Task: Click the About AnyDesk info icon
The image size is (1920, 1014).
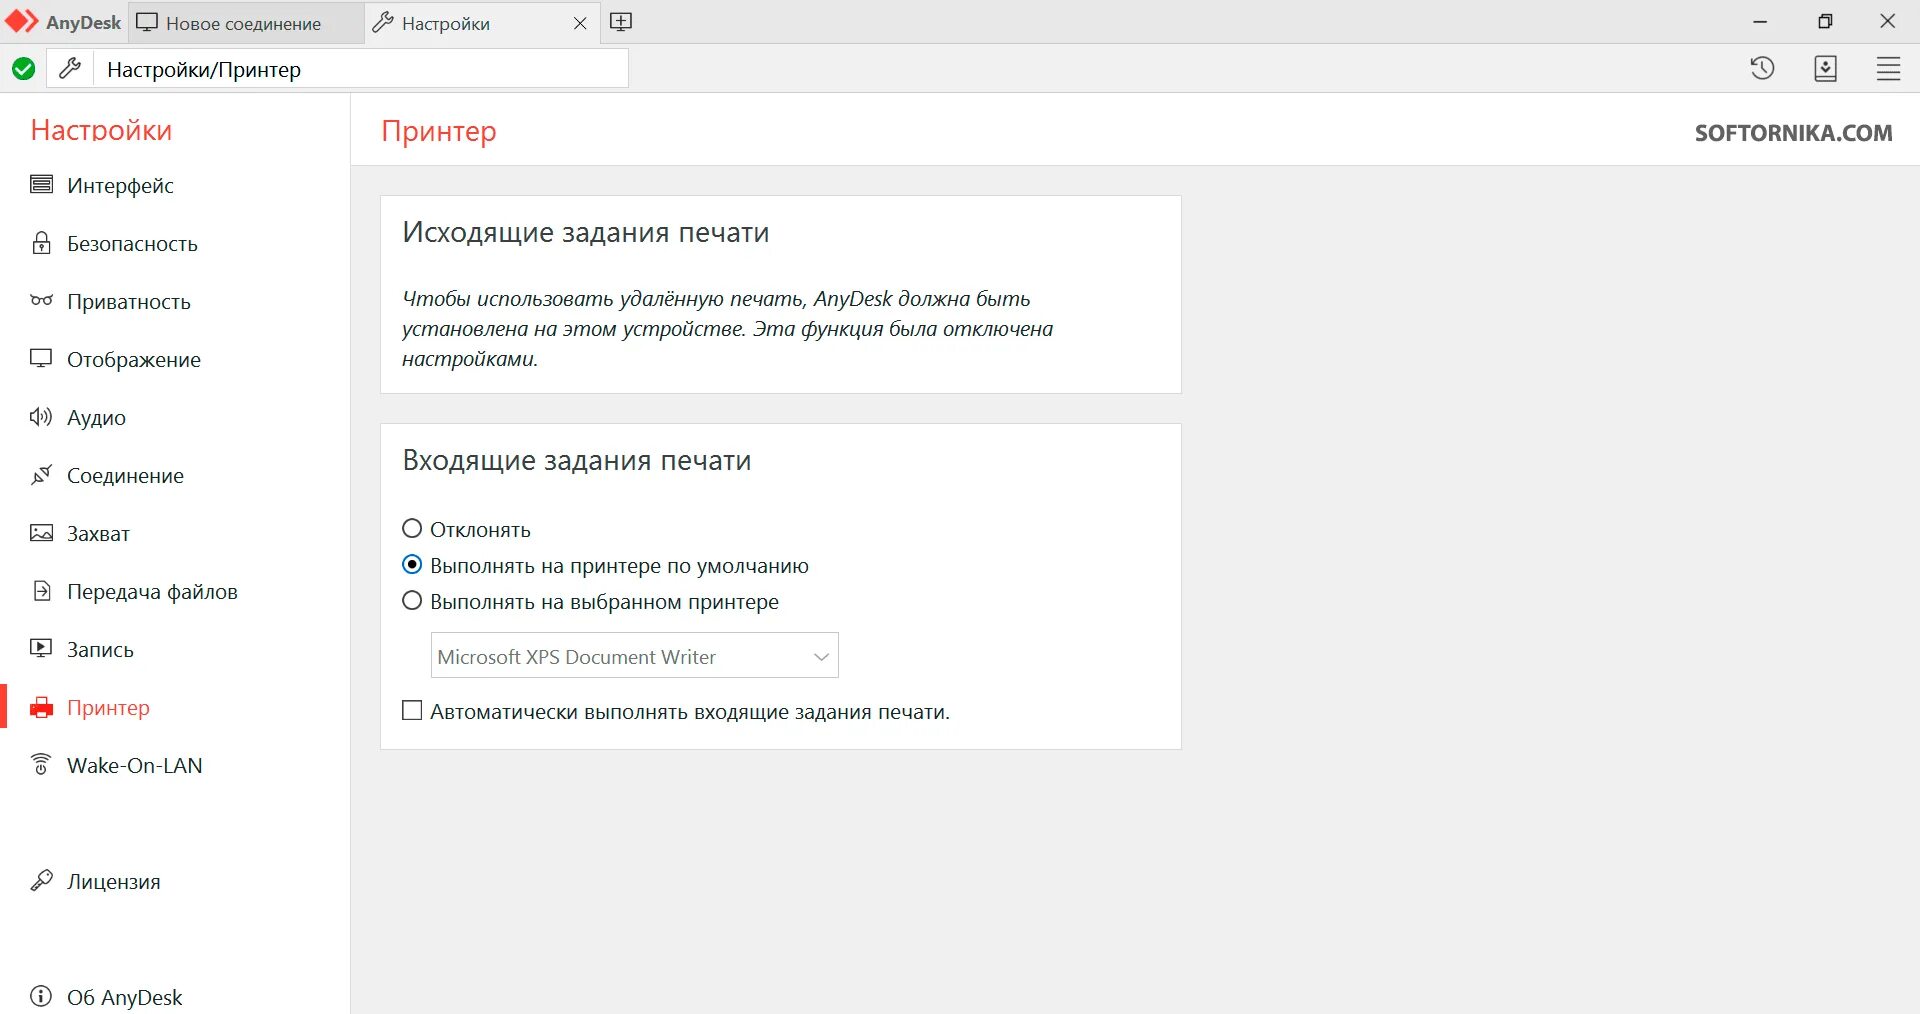Action: 41,996
